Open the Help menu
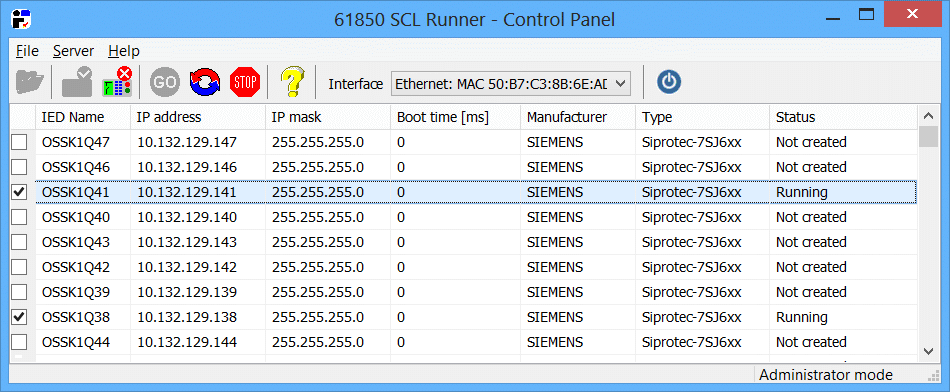This screenshot has width=950, height=392. point(124,51)
